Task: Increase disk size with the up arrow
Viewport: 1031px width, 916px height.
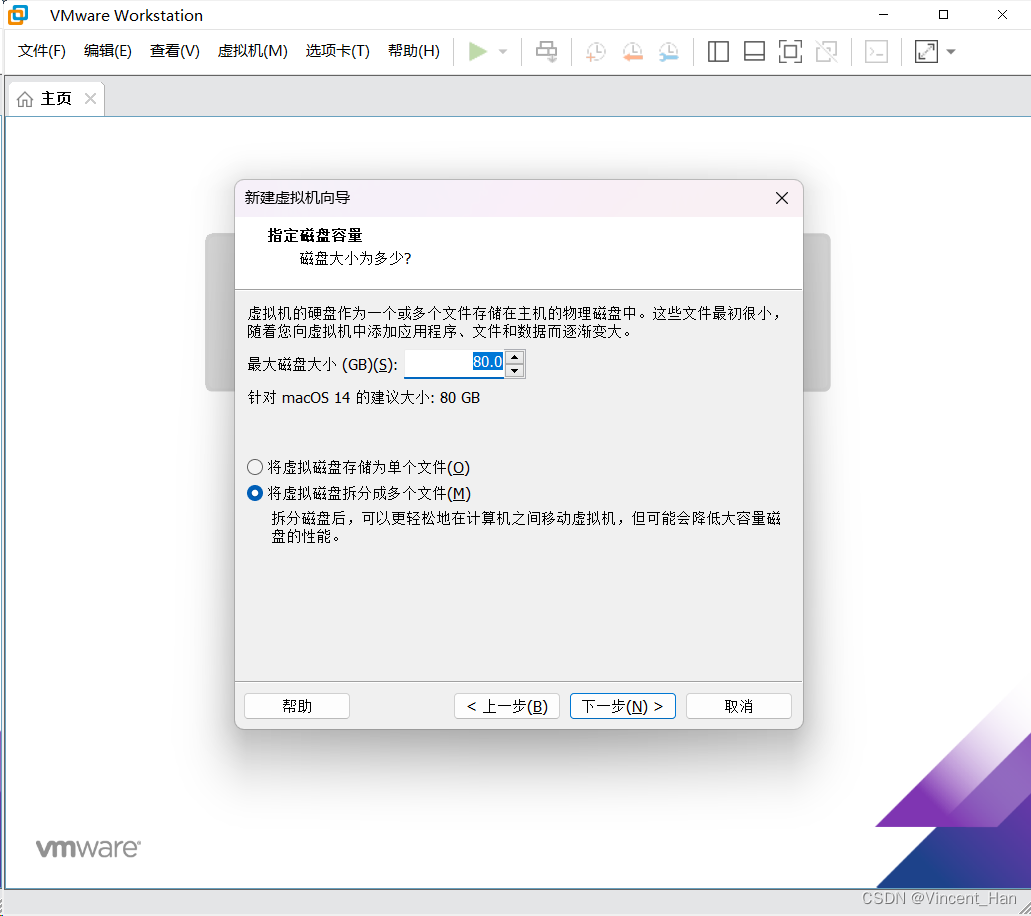Action: [x=515, y=357]
